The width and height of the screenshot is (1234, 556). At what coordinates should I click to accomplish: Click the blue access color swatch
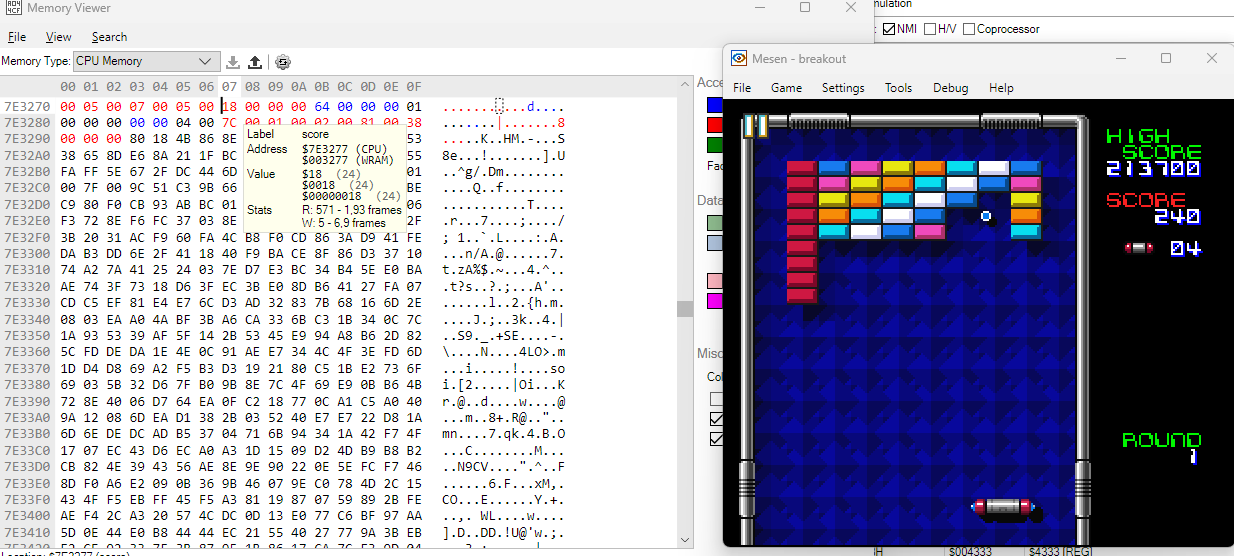tap(714, 104)
